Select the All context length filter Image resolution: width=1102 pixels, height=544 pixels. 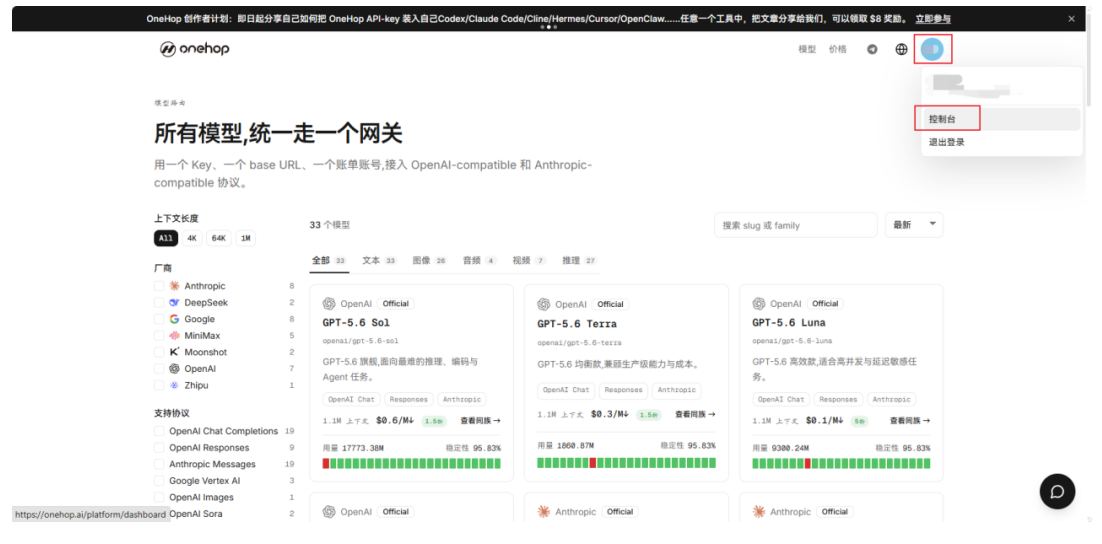165,238
